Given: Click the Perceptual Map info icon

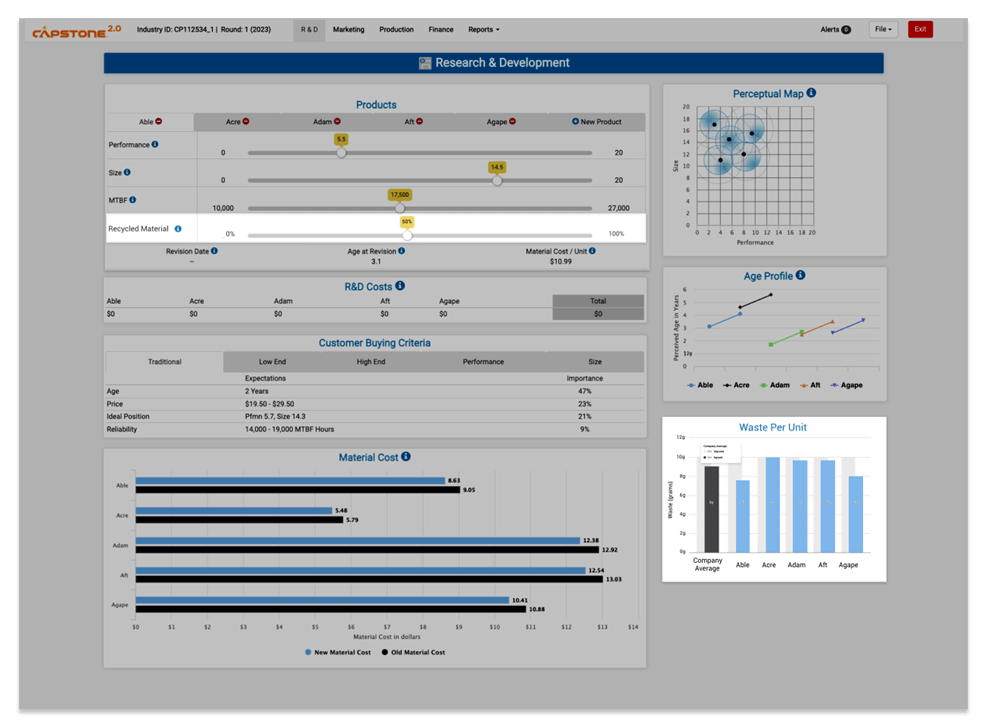Looking at the screenshot, I should coord(812,93).
